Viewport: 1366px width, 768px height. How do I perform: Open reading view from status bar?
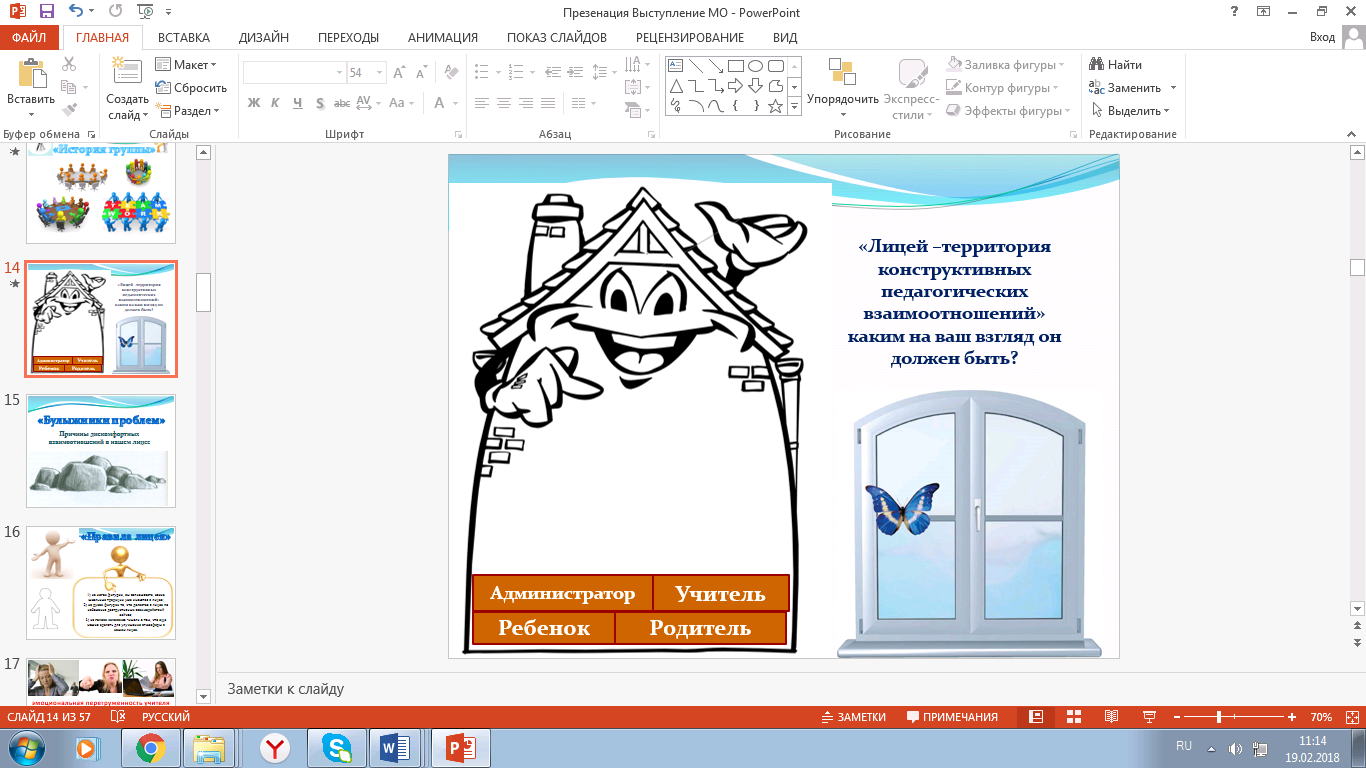click(1110, 717)
